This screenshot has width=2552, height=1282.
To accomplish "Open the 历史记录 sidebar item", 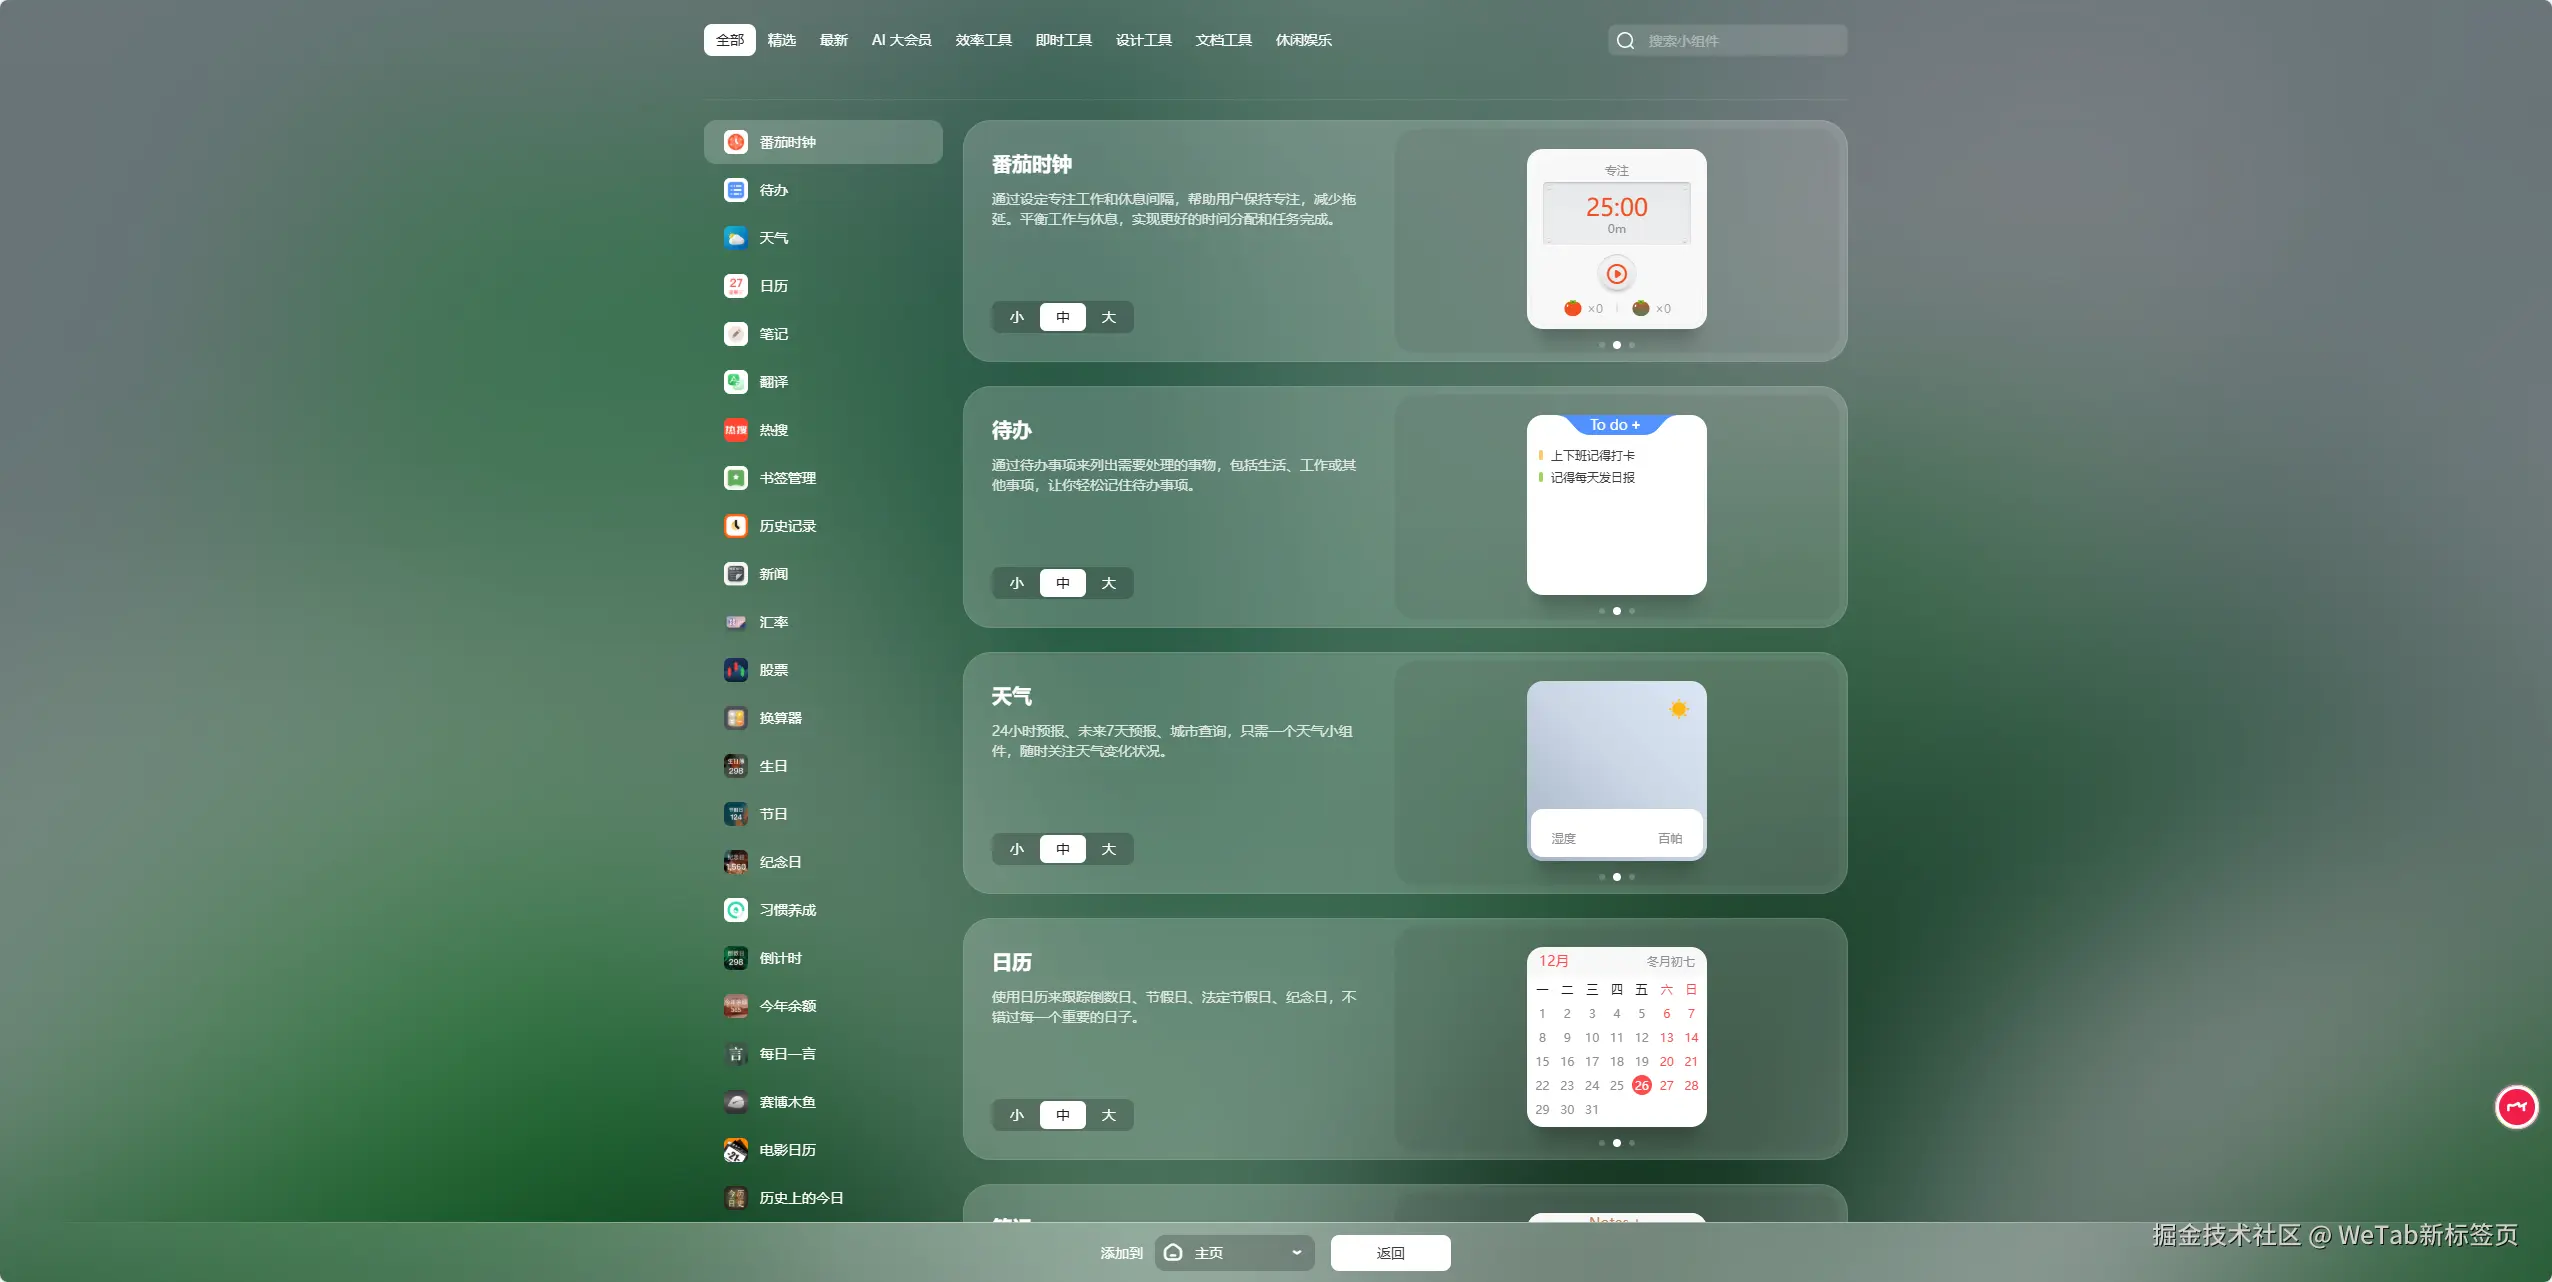I will pos(787,526).
